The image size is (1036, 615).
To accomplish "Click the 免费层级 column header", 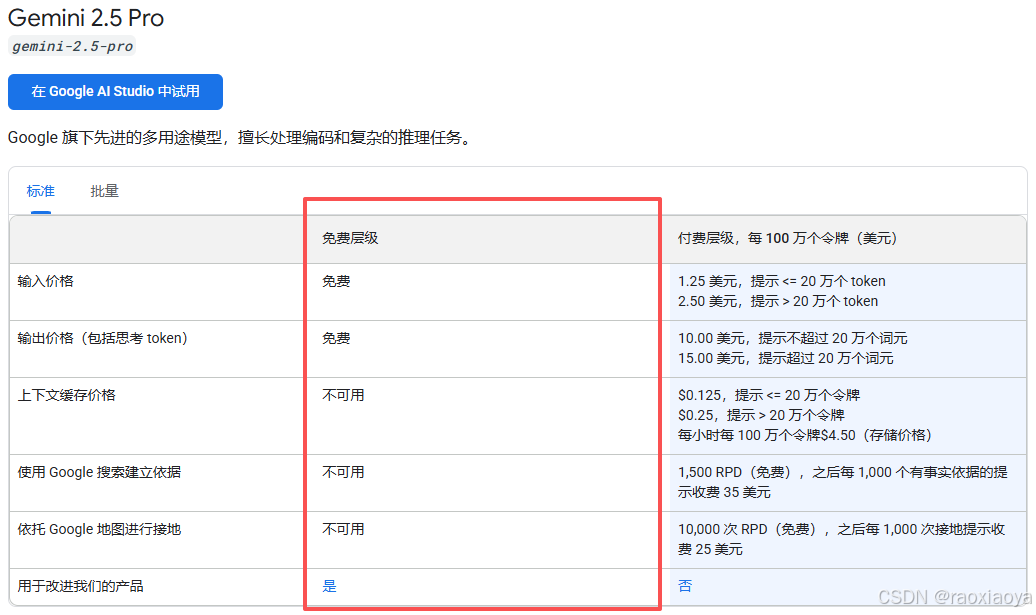I will (350, 238).
